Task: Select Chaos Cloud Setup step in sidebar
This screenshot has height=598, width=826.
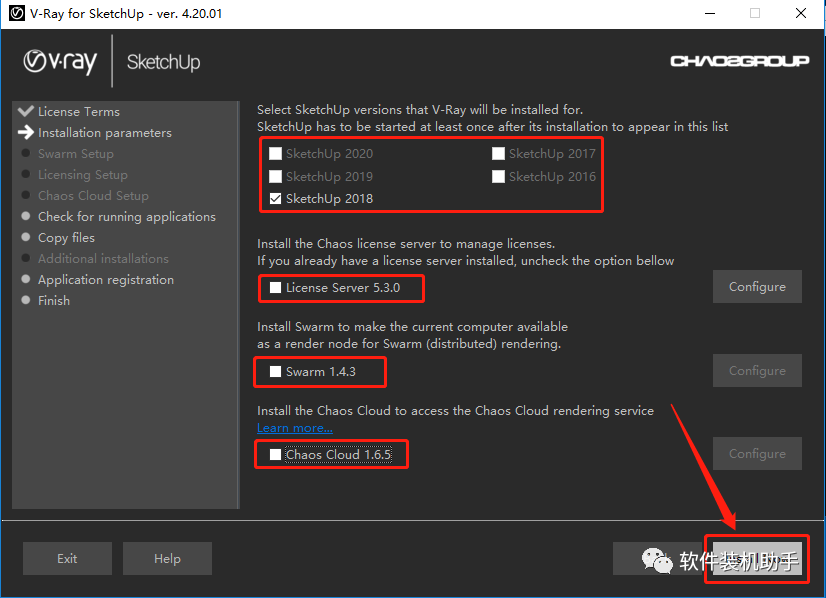Action: (93, 195)
